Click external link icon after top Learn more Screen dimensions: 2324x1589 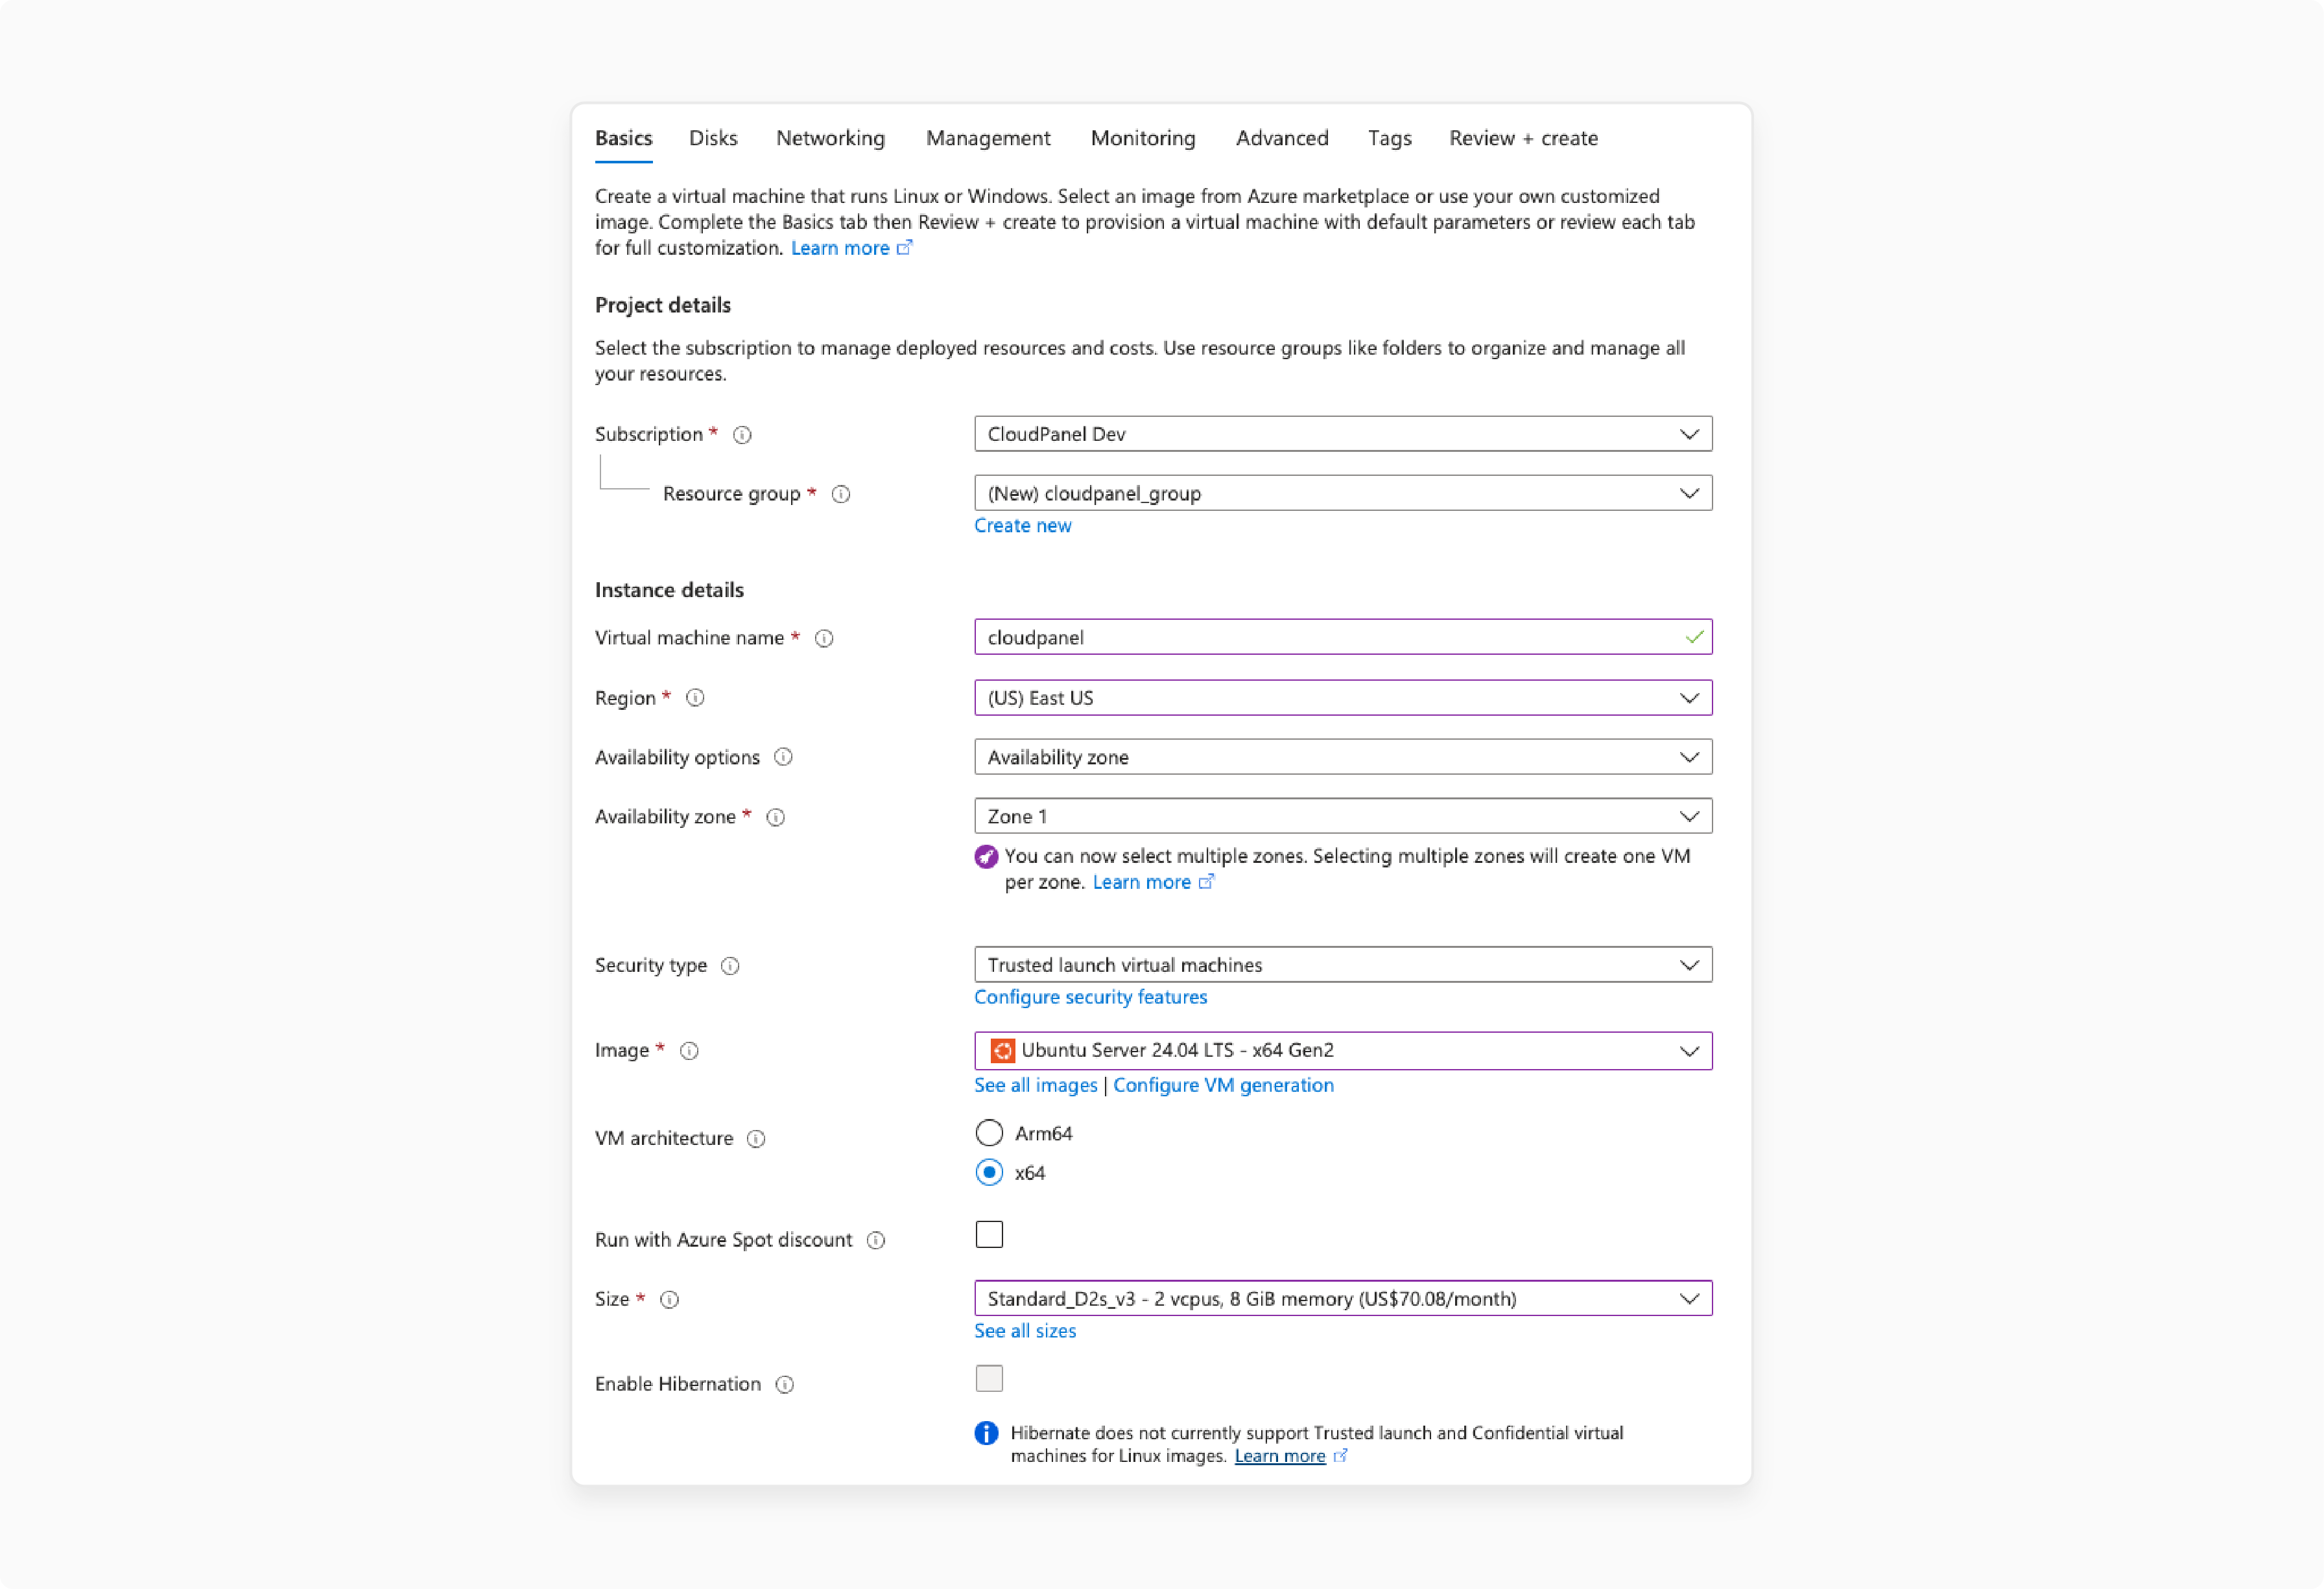[x=904, y=247]
